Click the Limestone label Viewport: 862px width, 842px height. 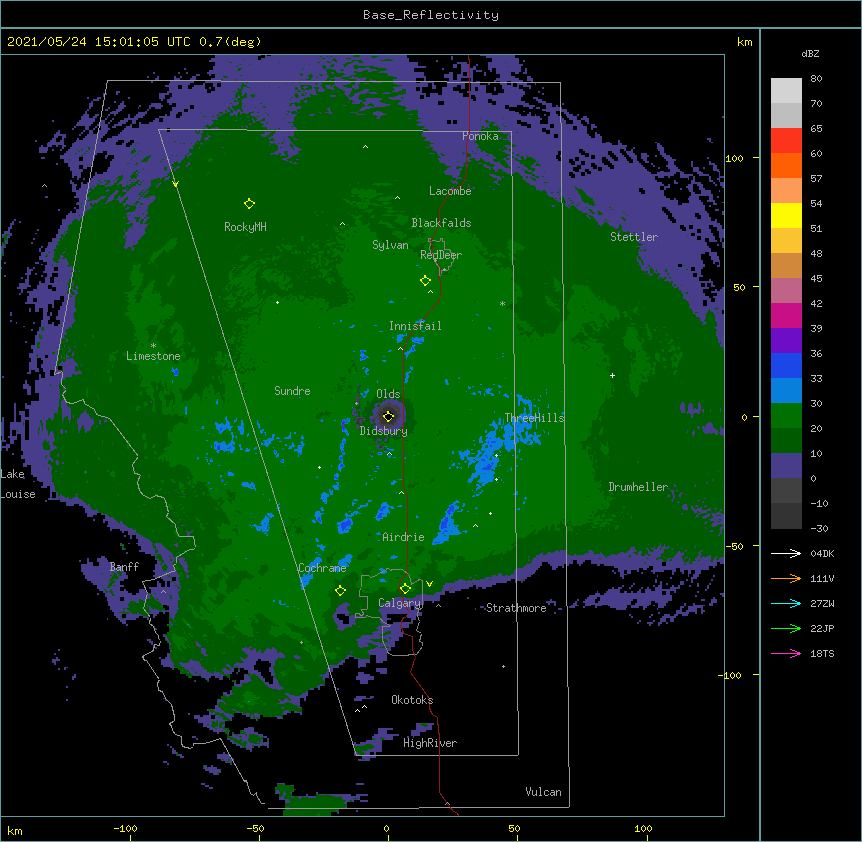(153, 356)
